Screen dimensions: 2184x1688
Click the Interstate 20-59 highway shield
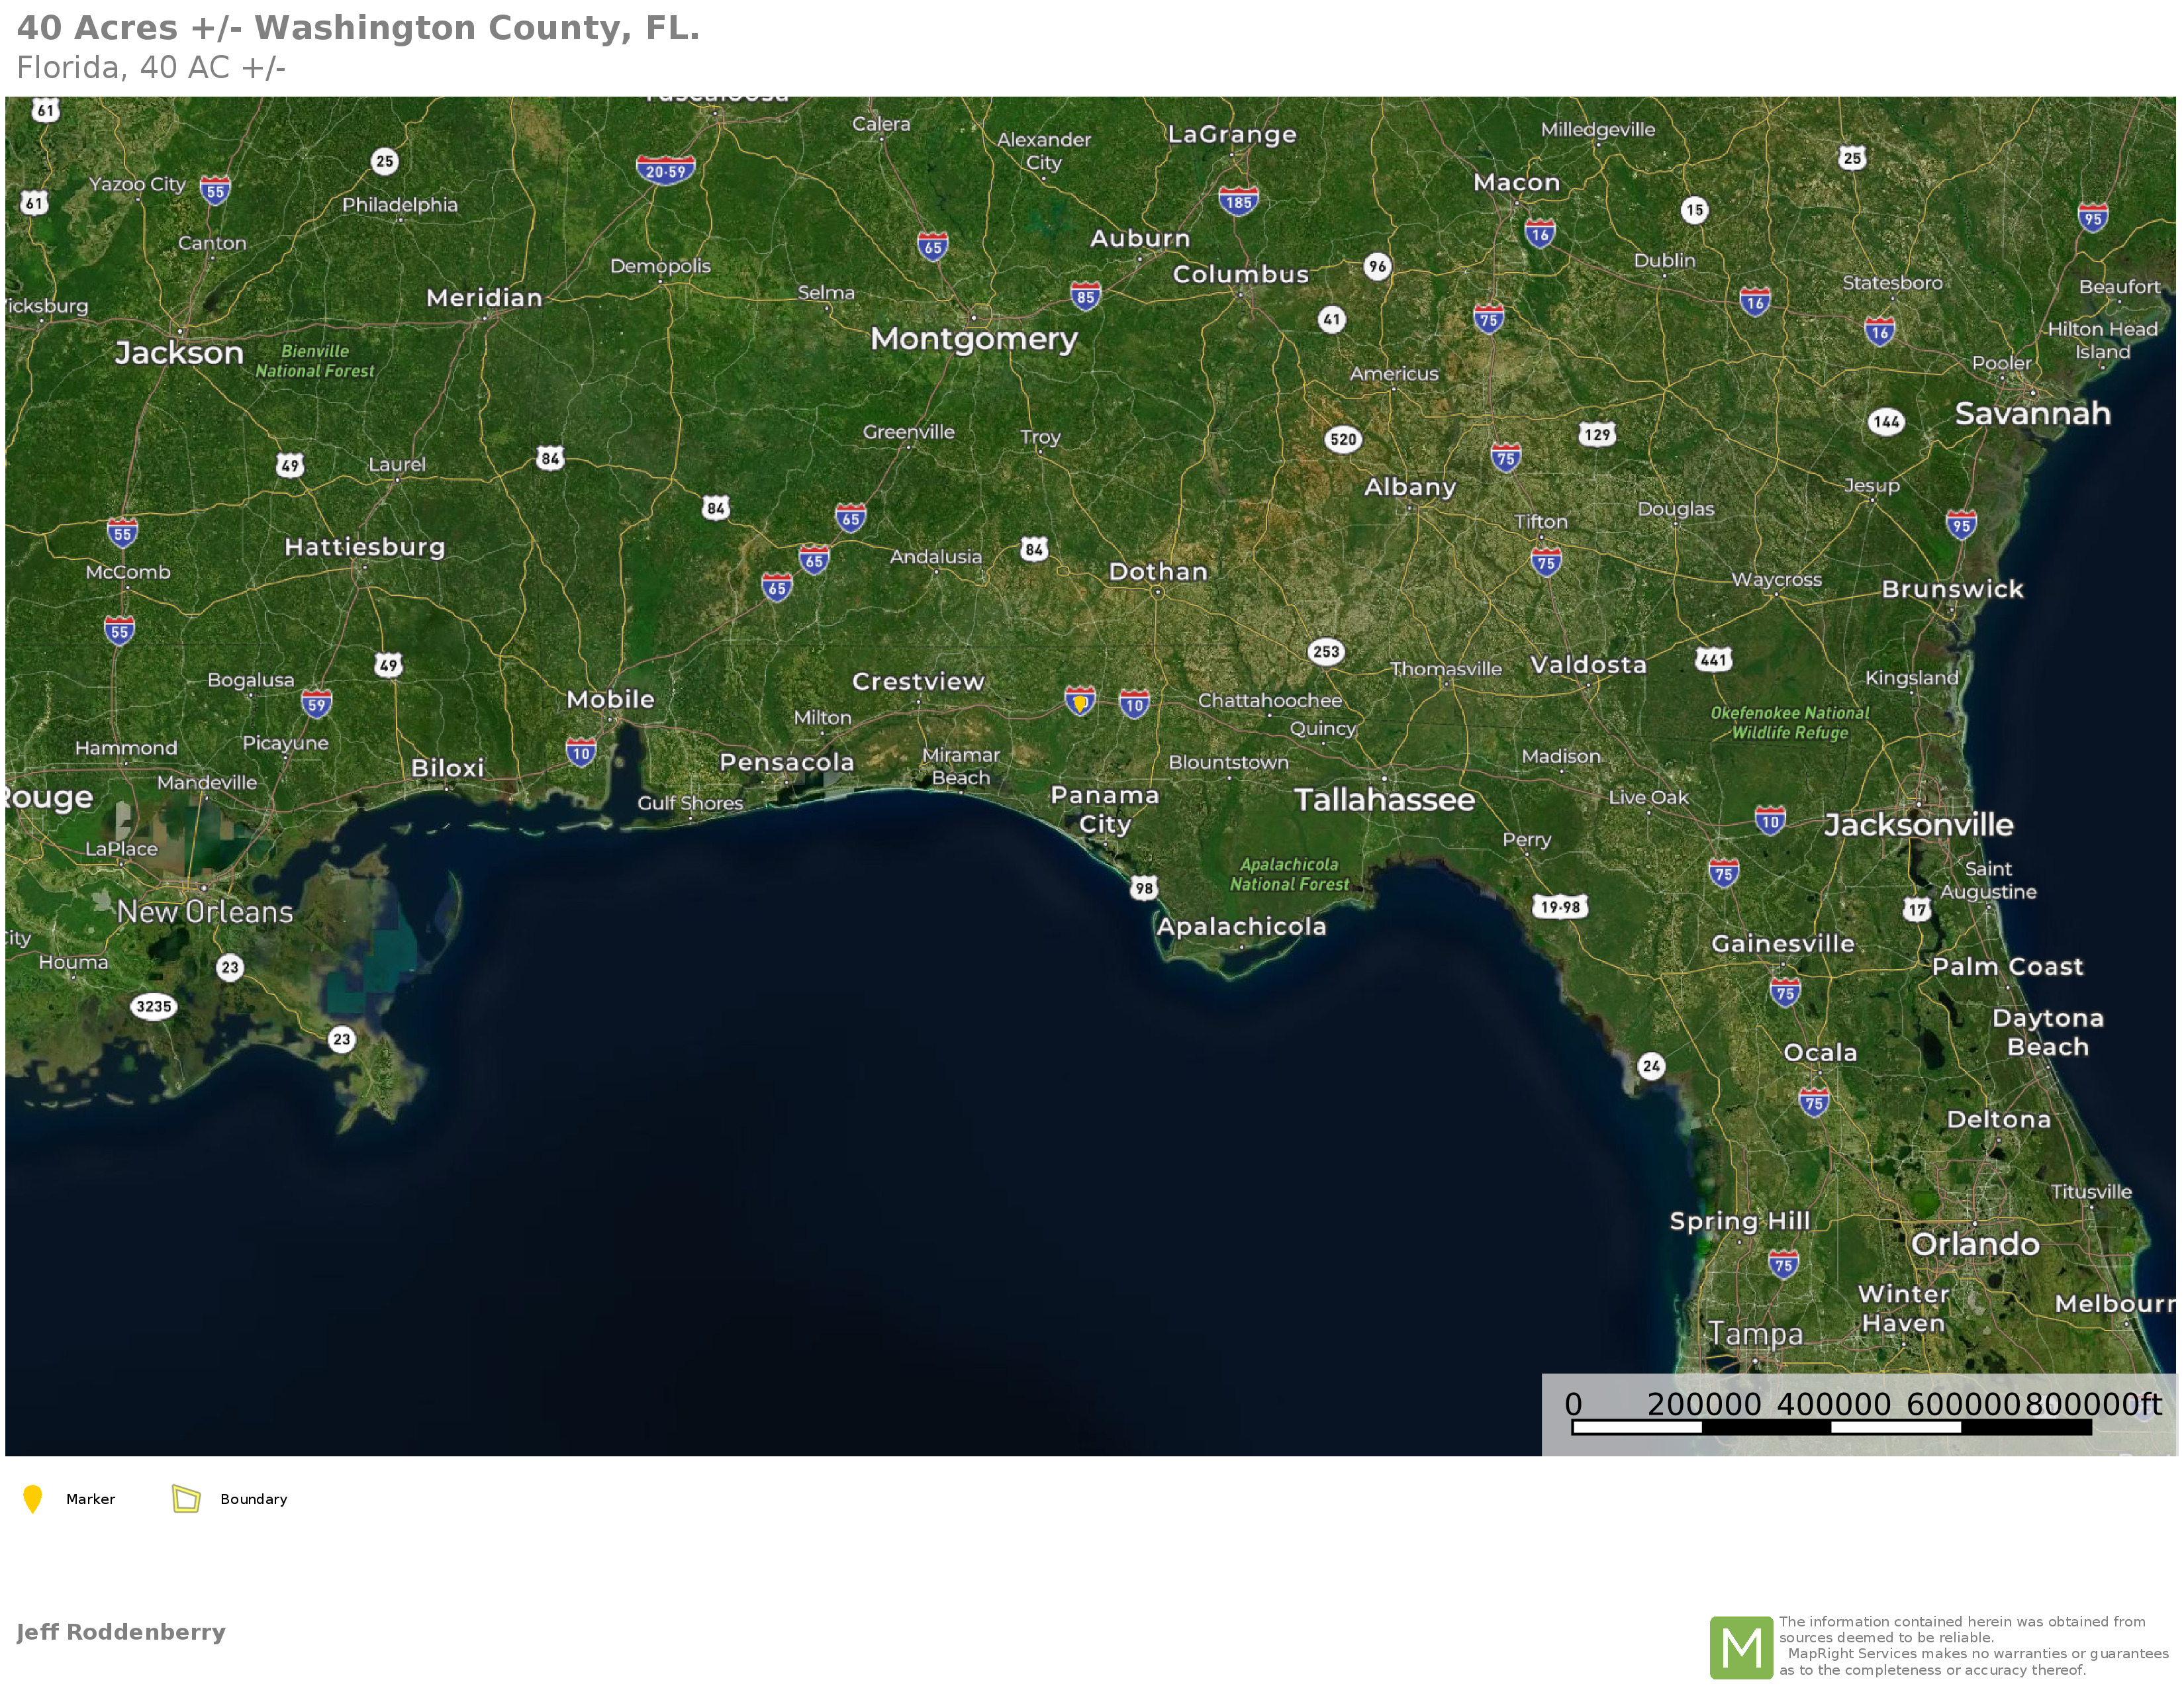(x=665, y=170)
